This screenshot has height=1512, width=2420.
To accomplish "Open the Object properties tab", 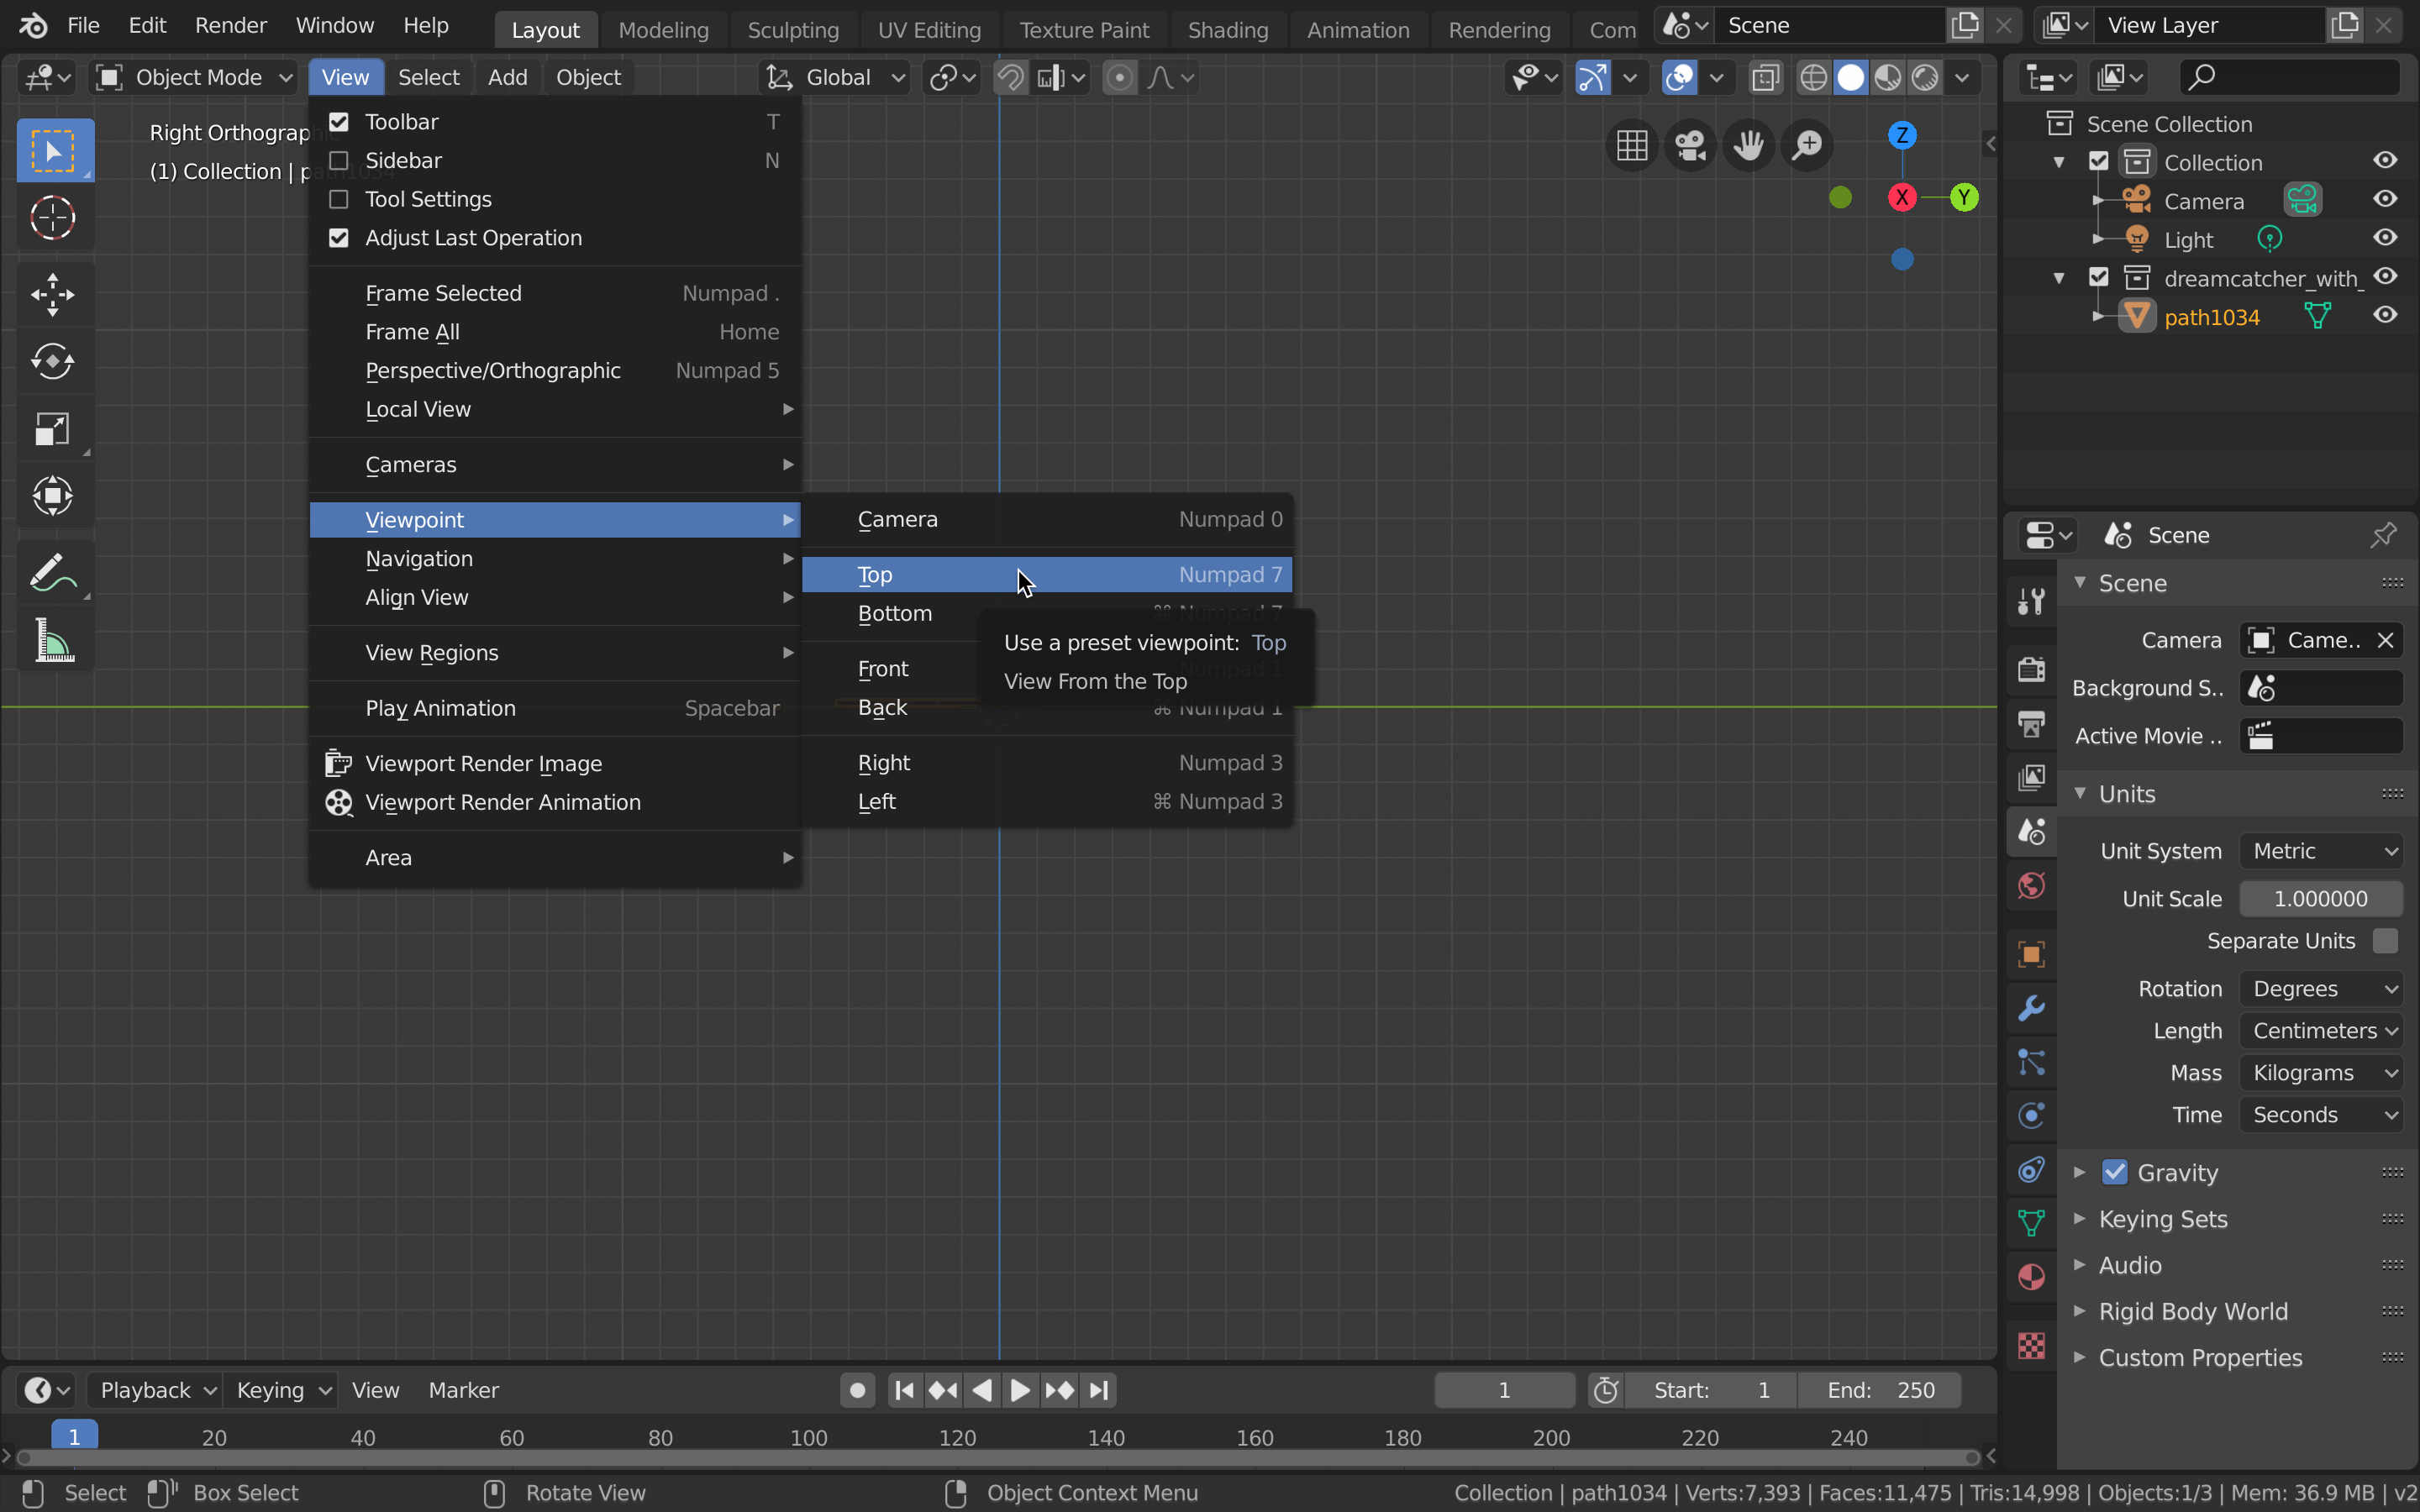I will pyautogui.click(x=2031, y=954).
